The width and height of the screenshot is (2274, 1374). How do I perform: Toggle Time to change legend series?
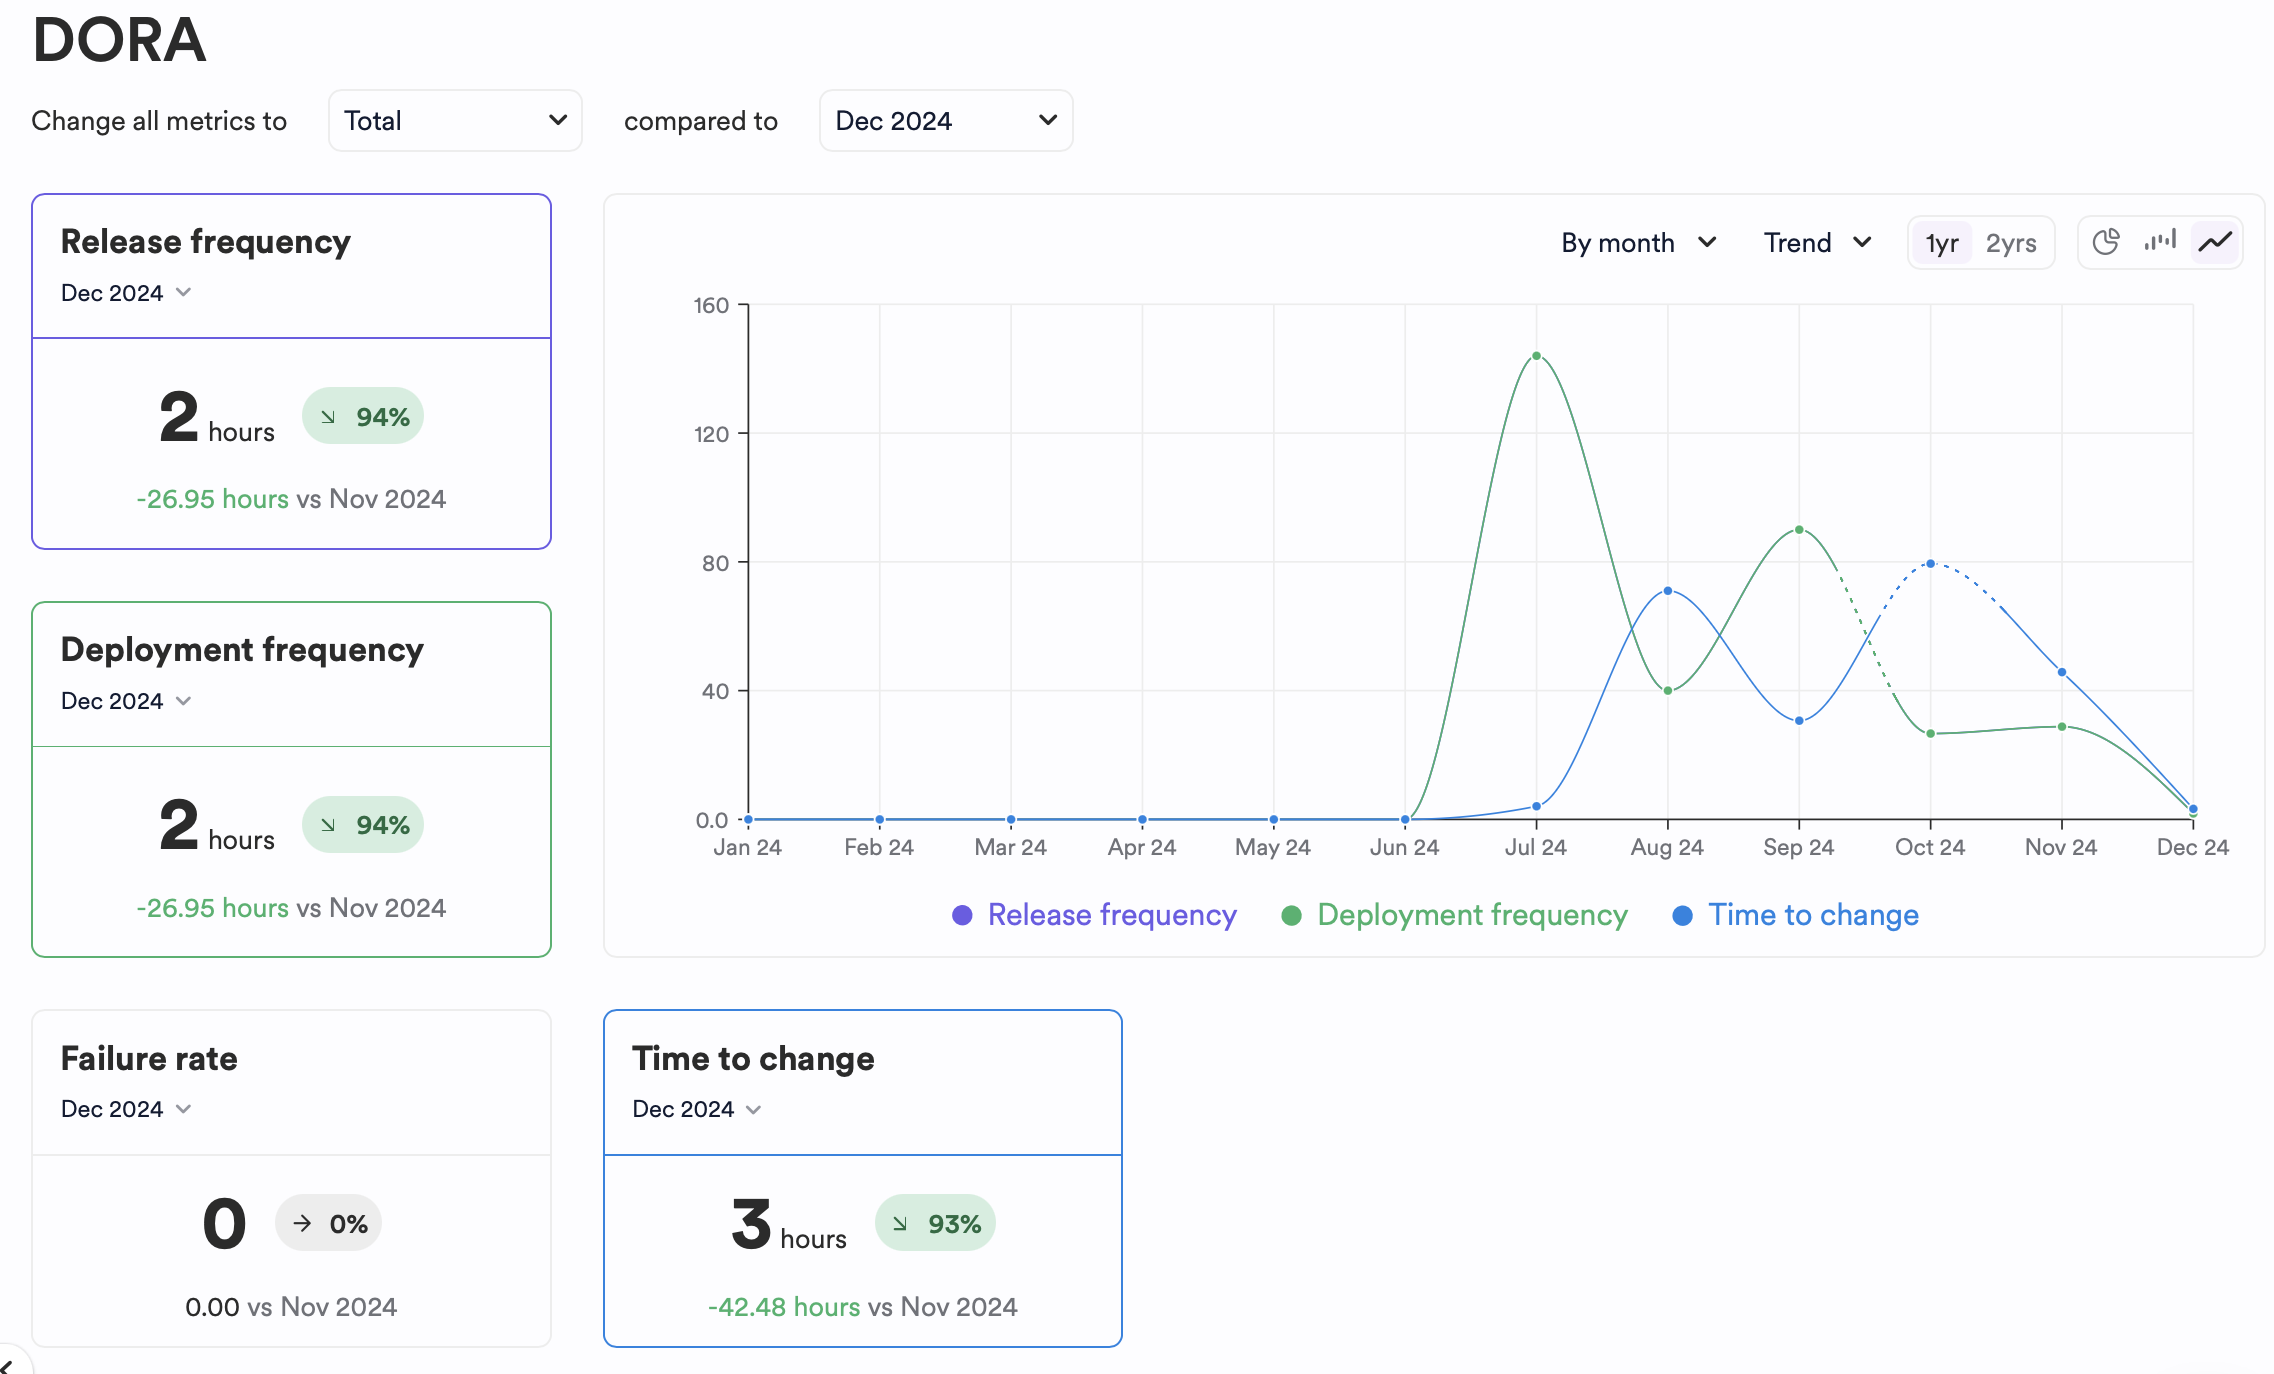(x=1795, y=915)
